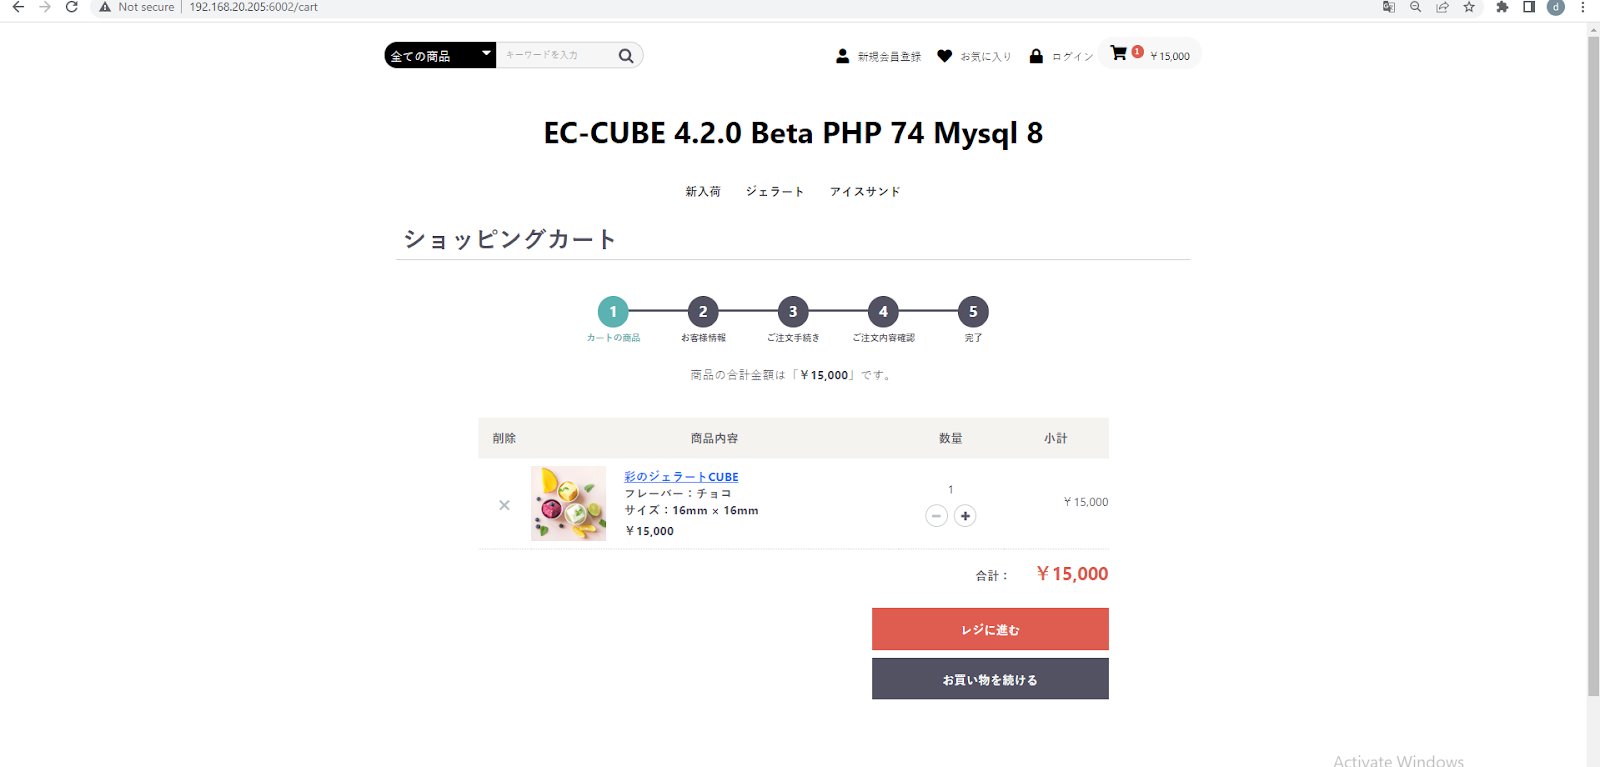The width and height of the screenshot is (1600, 767).
Task: Open the browser Extensions puzzle icon
Action: [1502, 7]
